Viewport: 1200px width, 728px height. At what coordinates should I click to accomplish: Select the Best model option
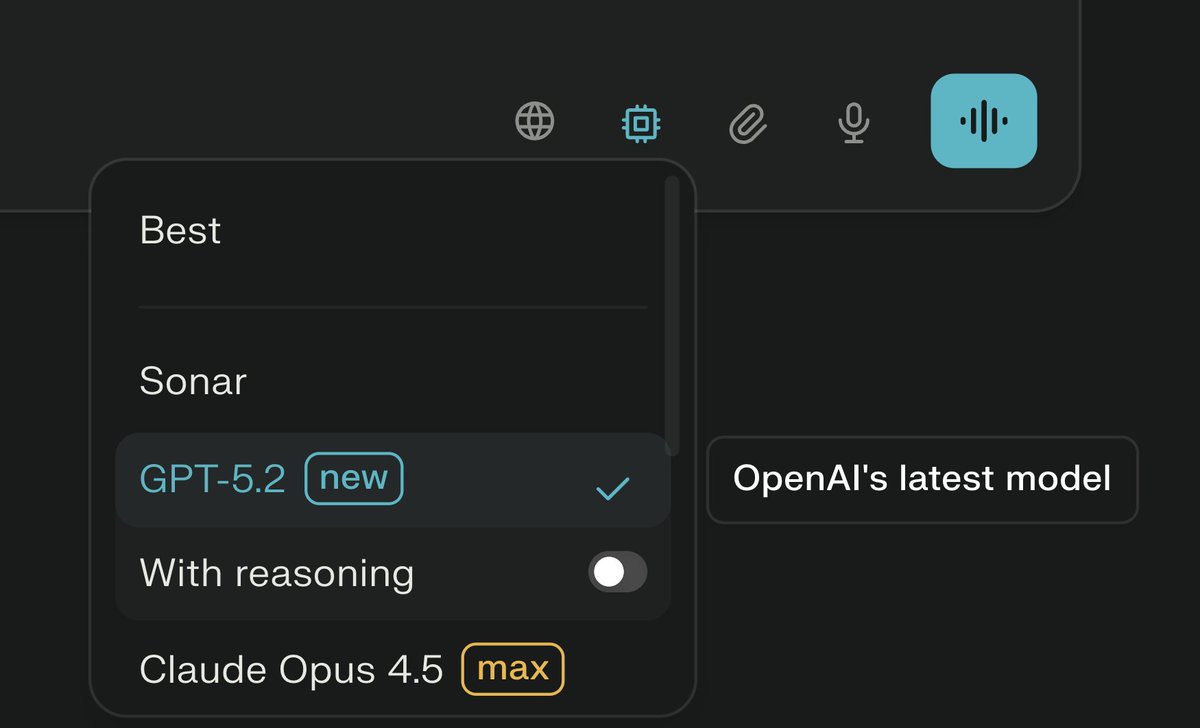point(181,231)
